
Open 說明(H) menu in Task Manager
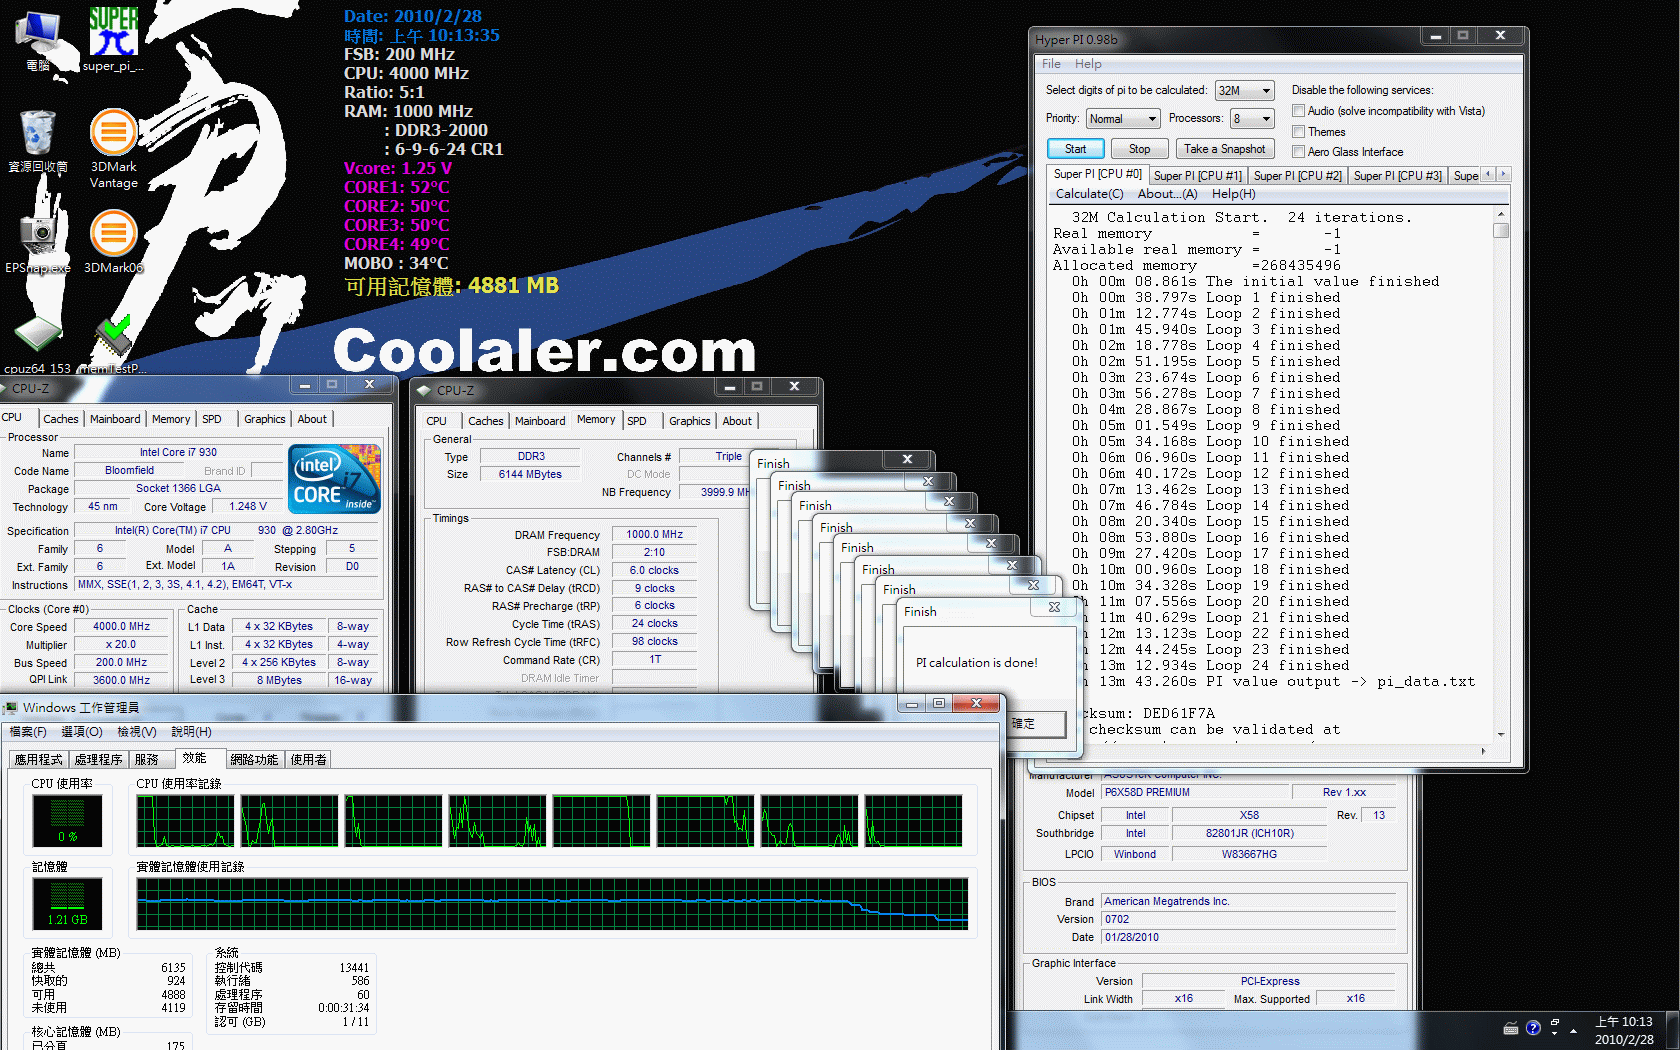point(191,732)
